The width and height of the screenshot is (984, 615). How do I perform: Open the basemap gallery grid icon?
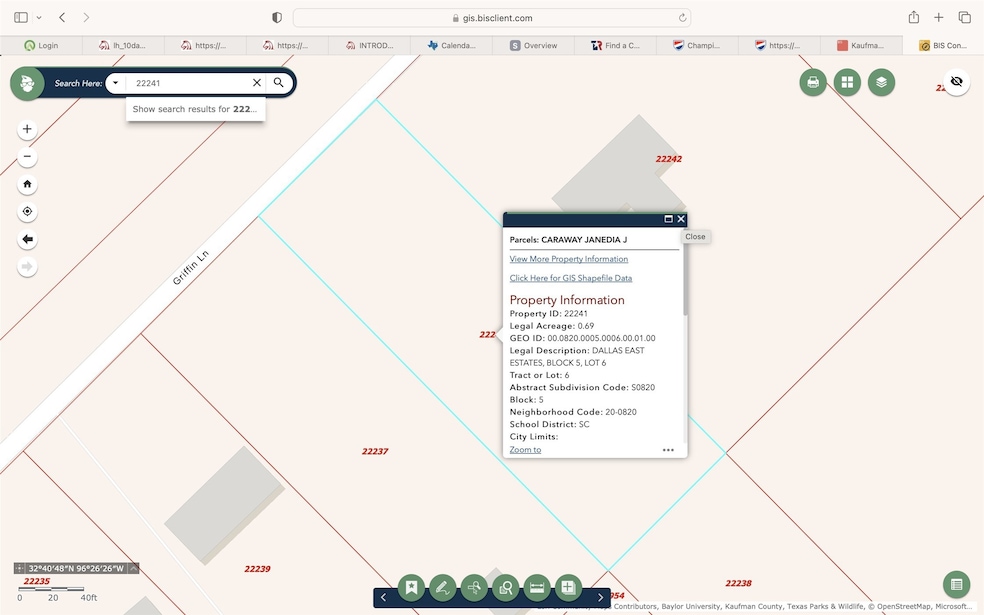(847, 83)
